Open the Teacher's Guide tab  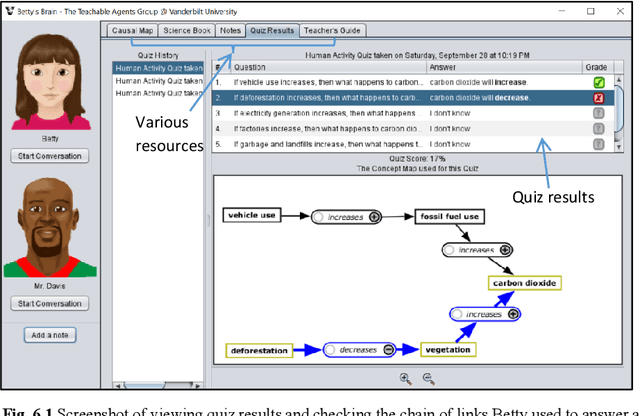click(334, 31)
